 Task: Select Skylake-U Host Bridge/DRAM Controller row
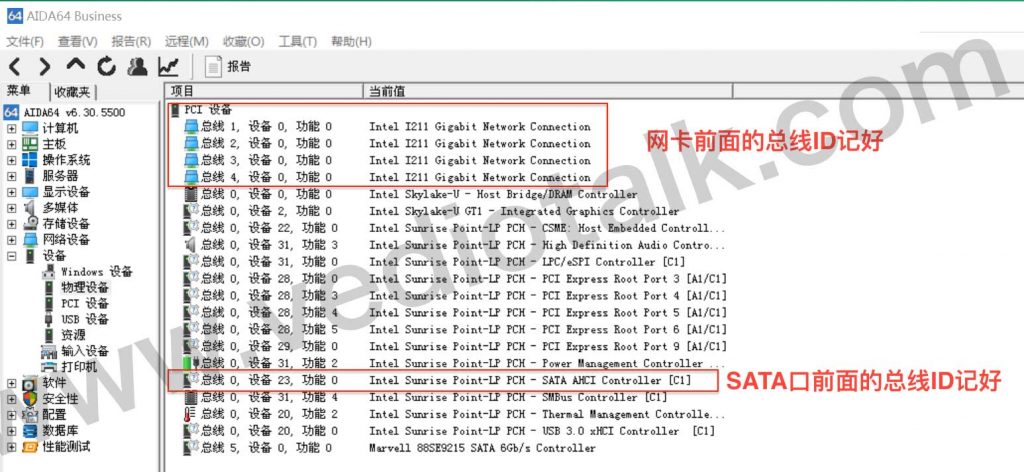pos(411,195)
